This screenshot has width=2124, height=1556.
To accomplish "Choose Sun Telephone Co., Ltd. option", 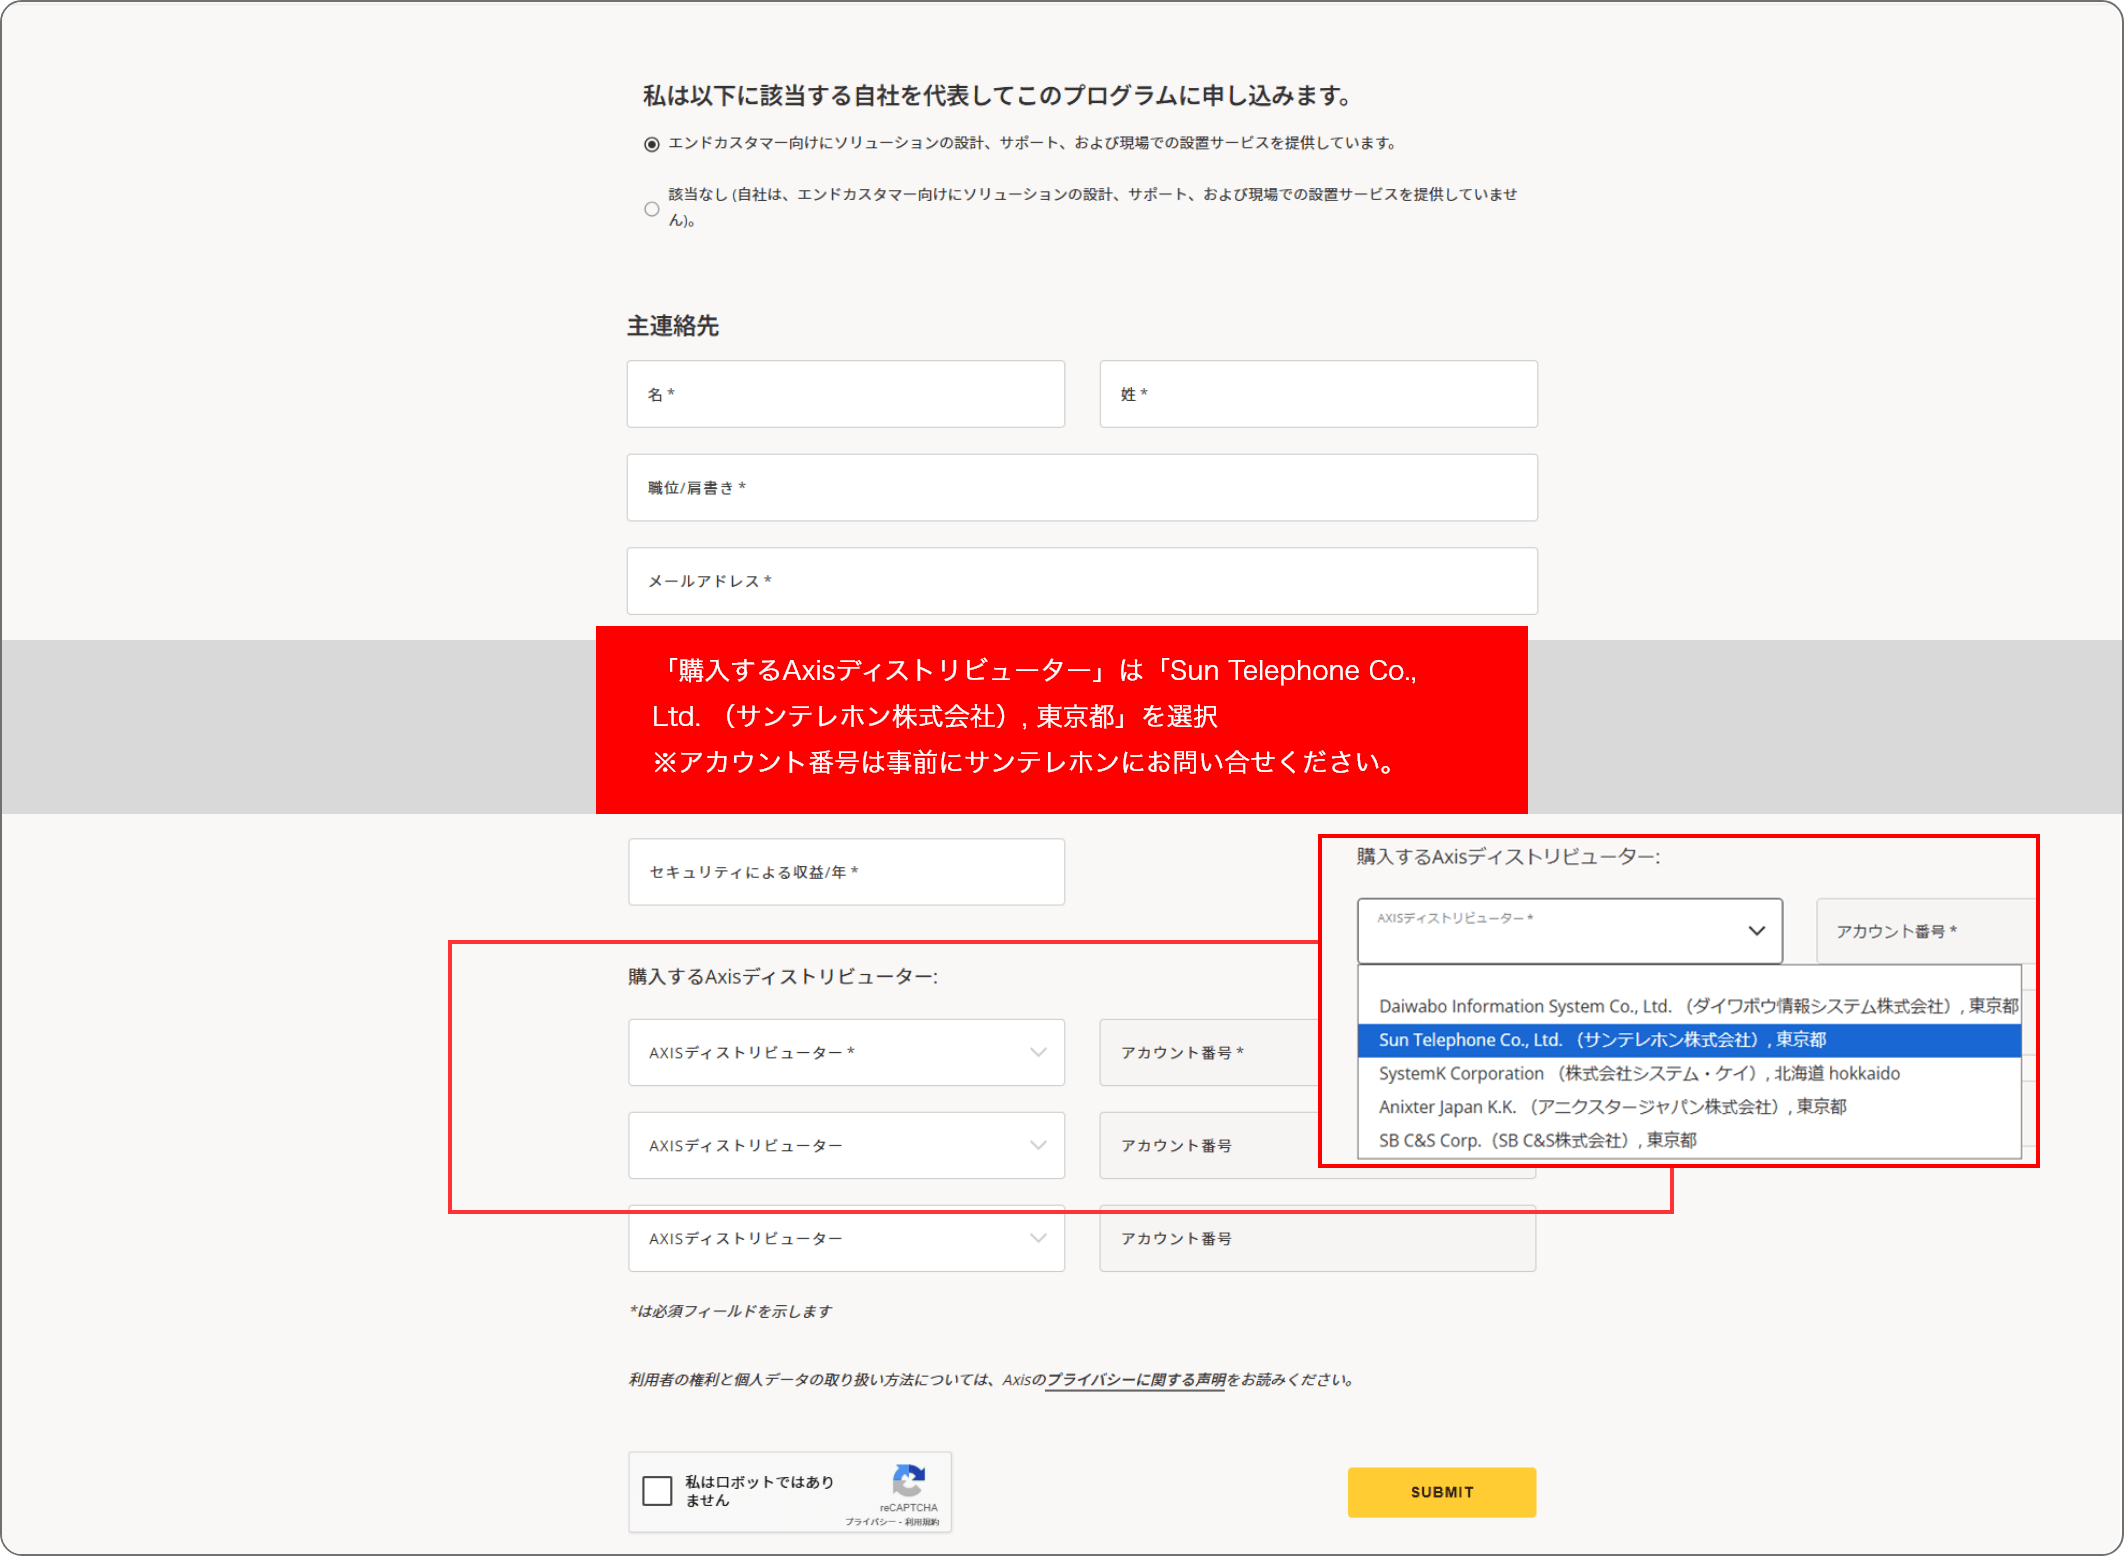I will 1690,1040.
